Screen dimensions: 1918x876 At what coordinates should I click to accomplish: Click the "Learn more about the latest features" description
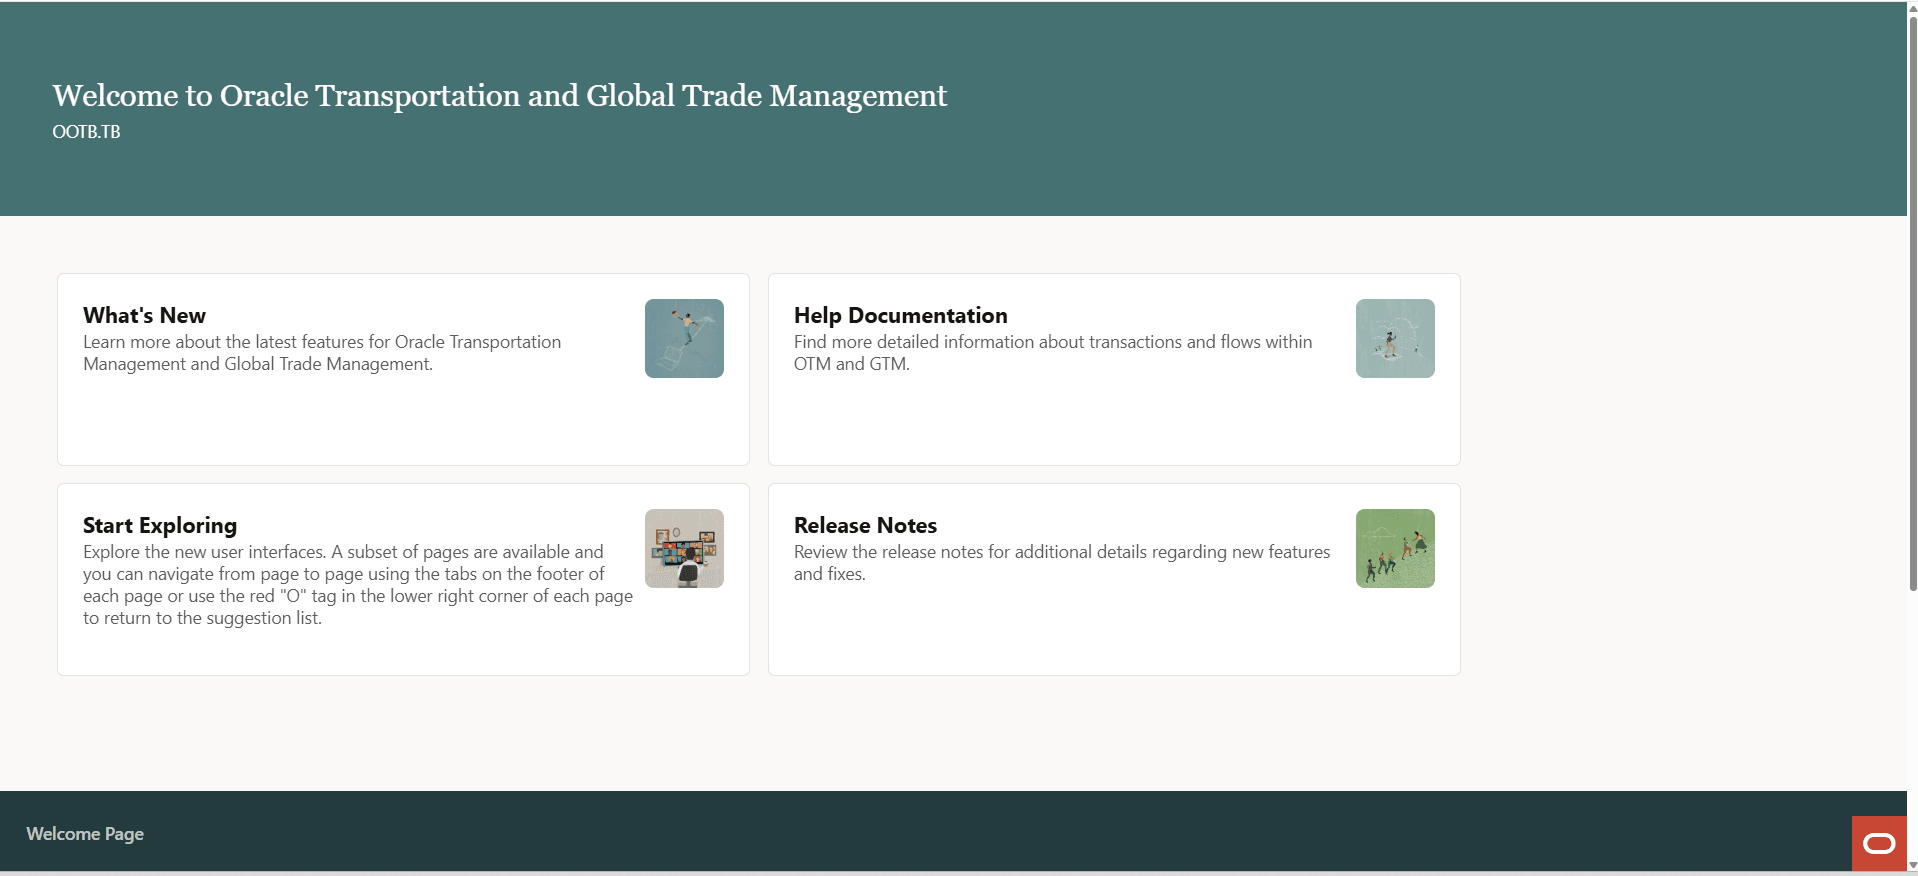[322, 353]
